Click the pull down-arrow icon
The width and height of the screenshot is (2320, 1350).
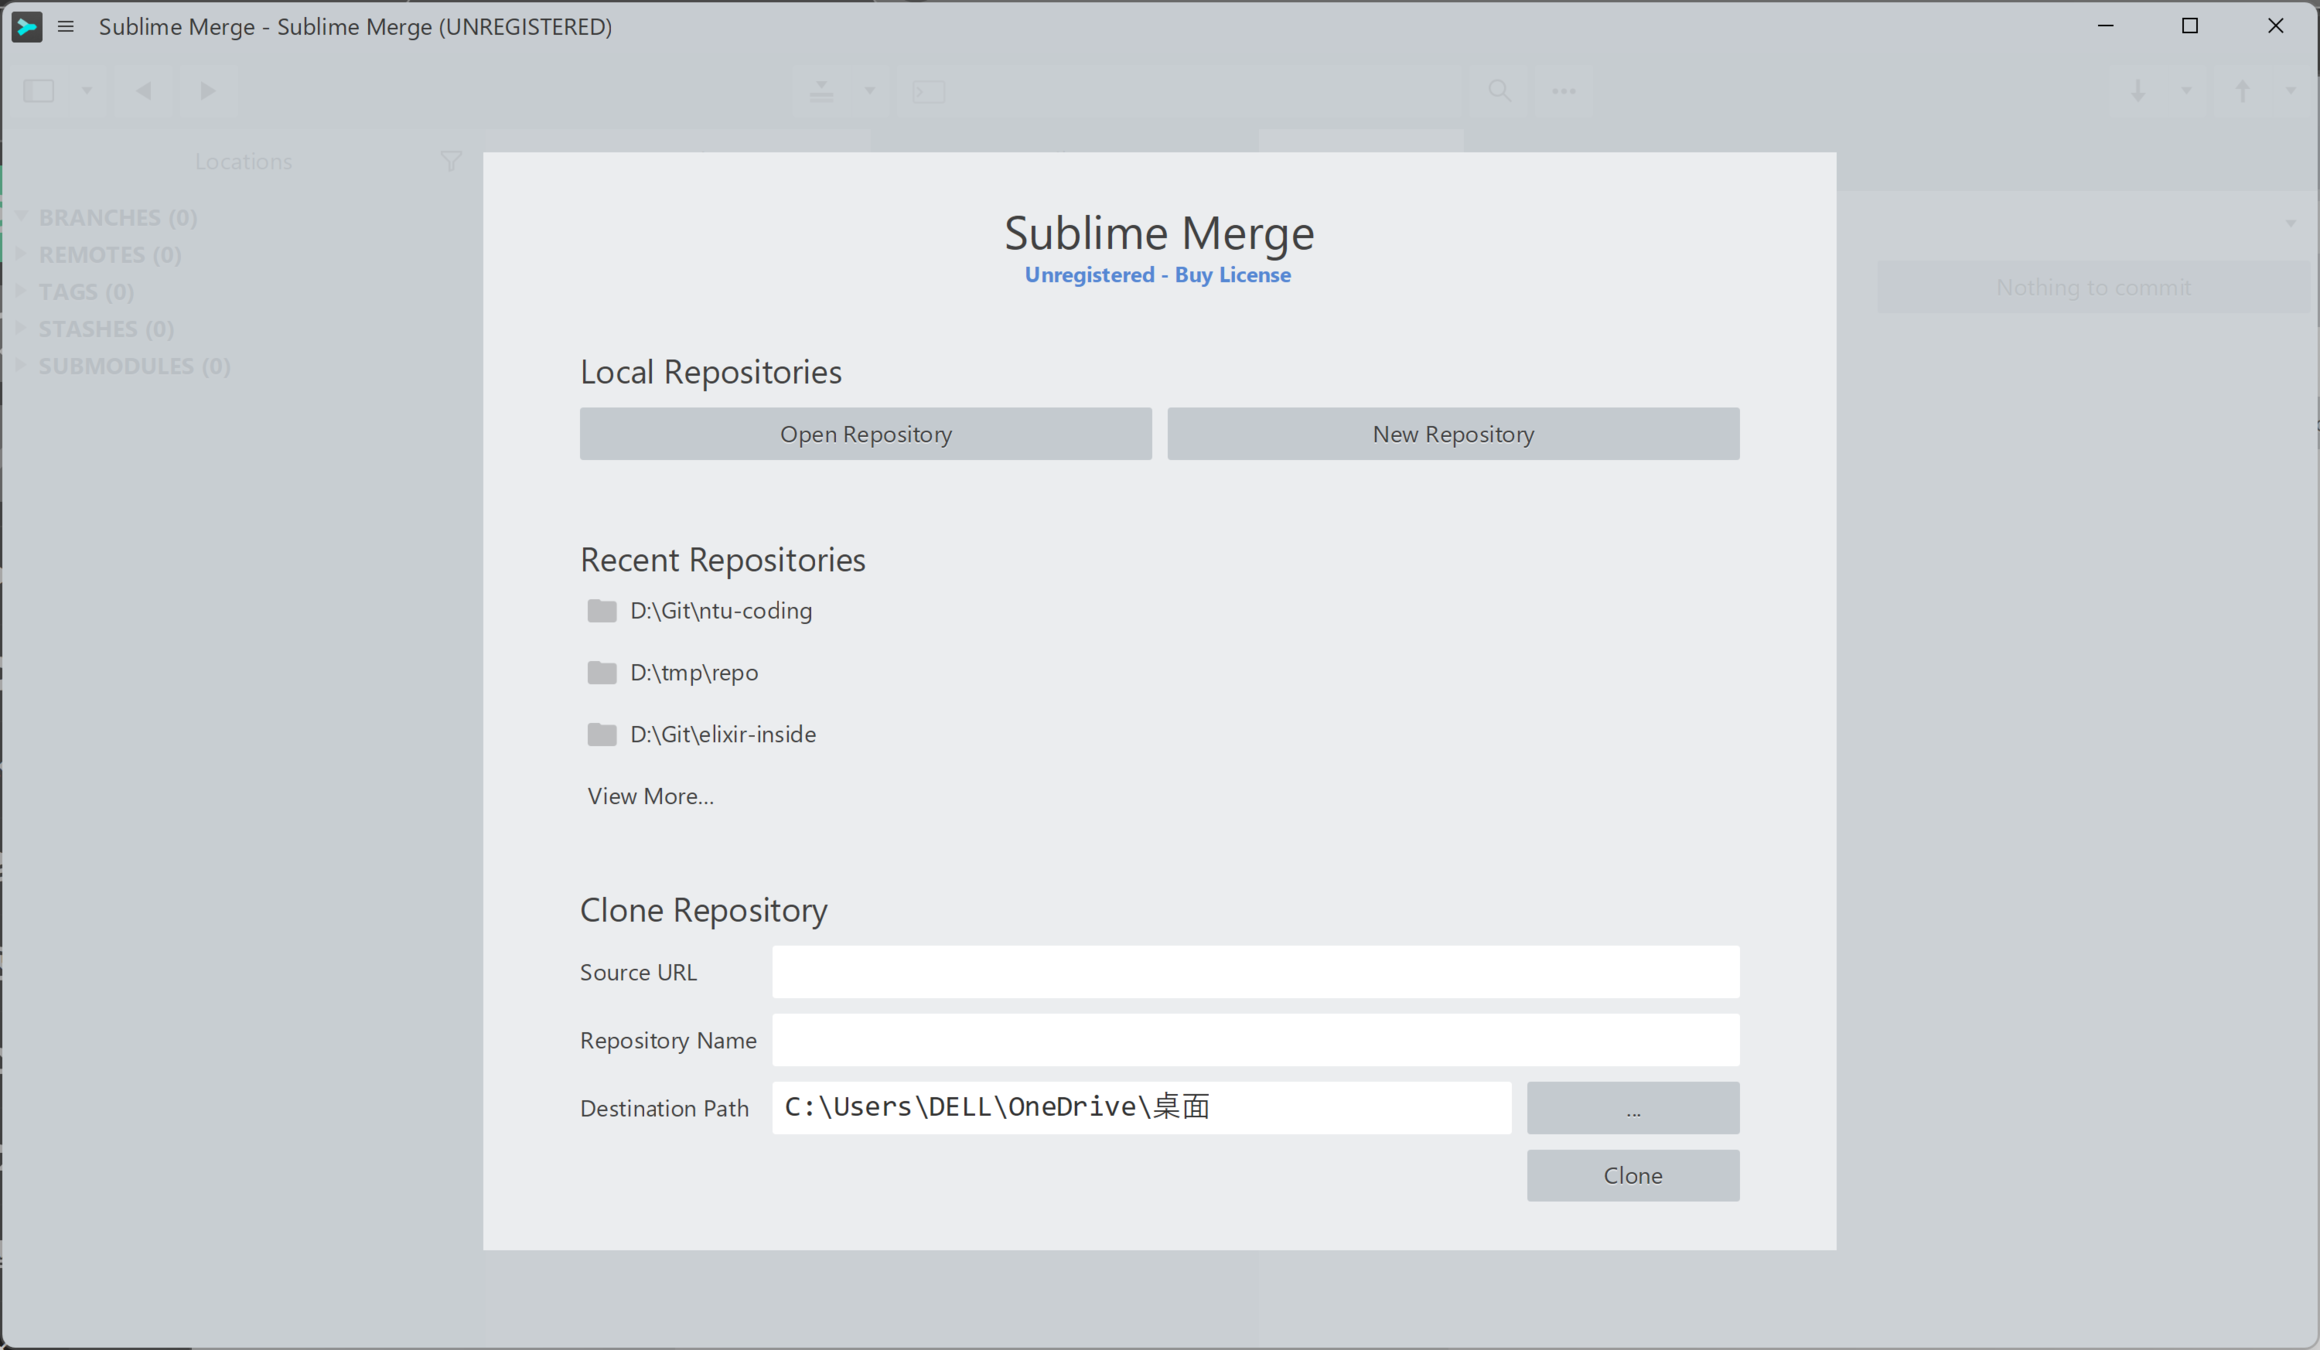(x=2138, y=91)
